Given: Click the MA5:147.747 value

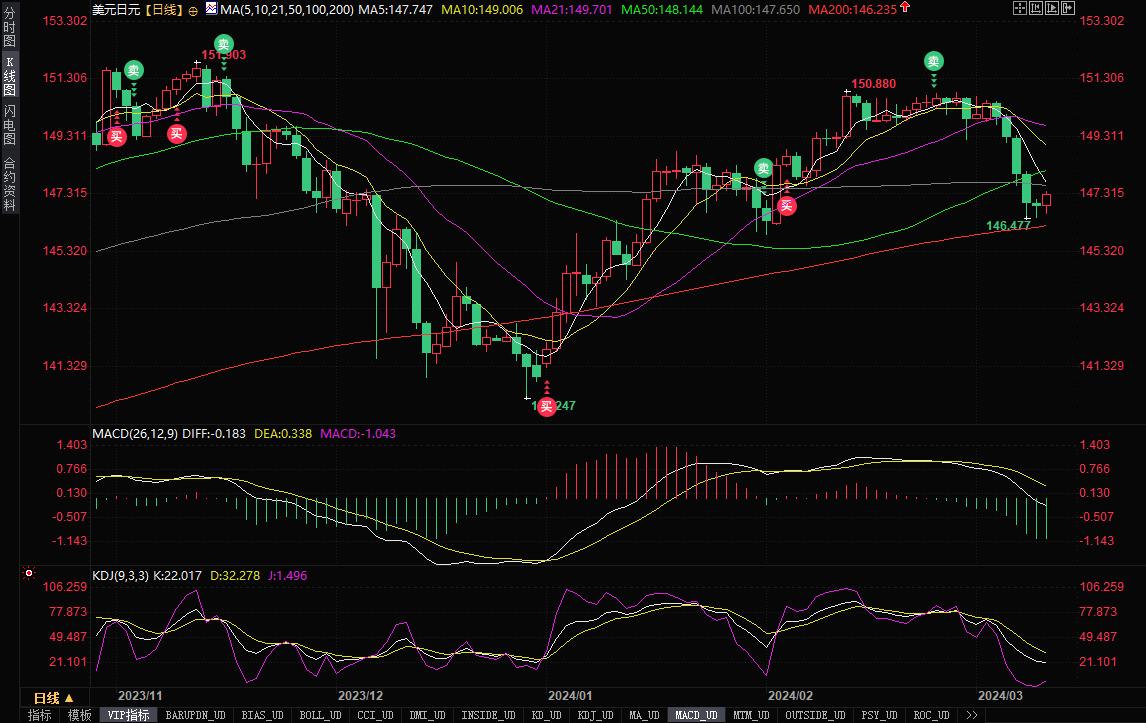Looking at the screenshot, I should [395, 10].
